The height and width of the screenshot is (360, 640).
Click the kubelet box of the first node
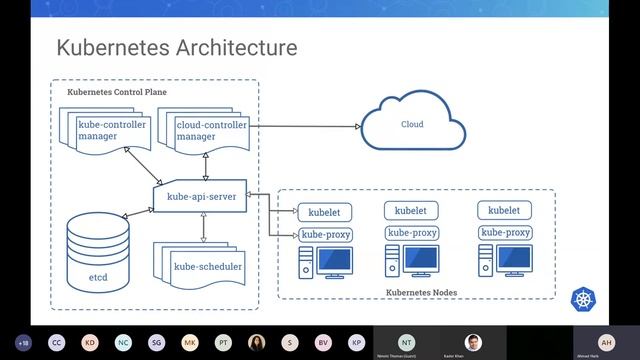[x=324, y=212]
